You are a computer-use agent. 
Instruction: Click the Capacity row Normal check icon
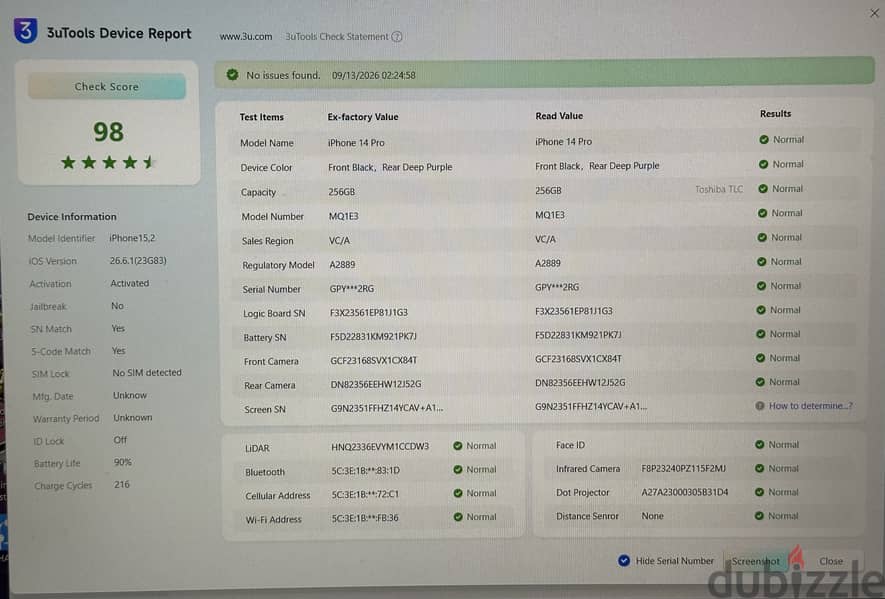[x=763, y=189]
